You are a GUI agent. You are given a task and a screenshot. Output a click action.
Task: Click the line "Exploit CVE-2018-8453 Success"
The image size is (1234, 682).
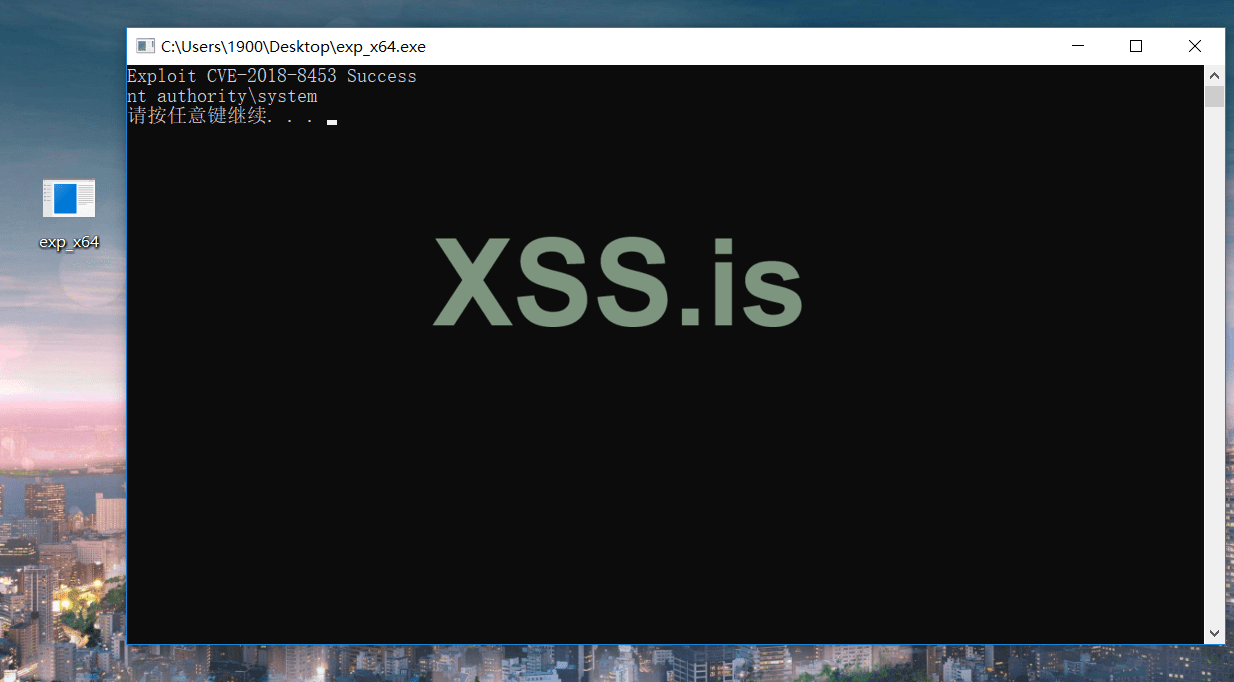pyautogui.click(x=272, y=76)
